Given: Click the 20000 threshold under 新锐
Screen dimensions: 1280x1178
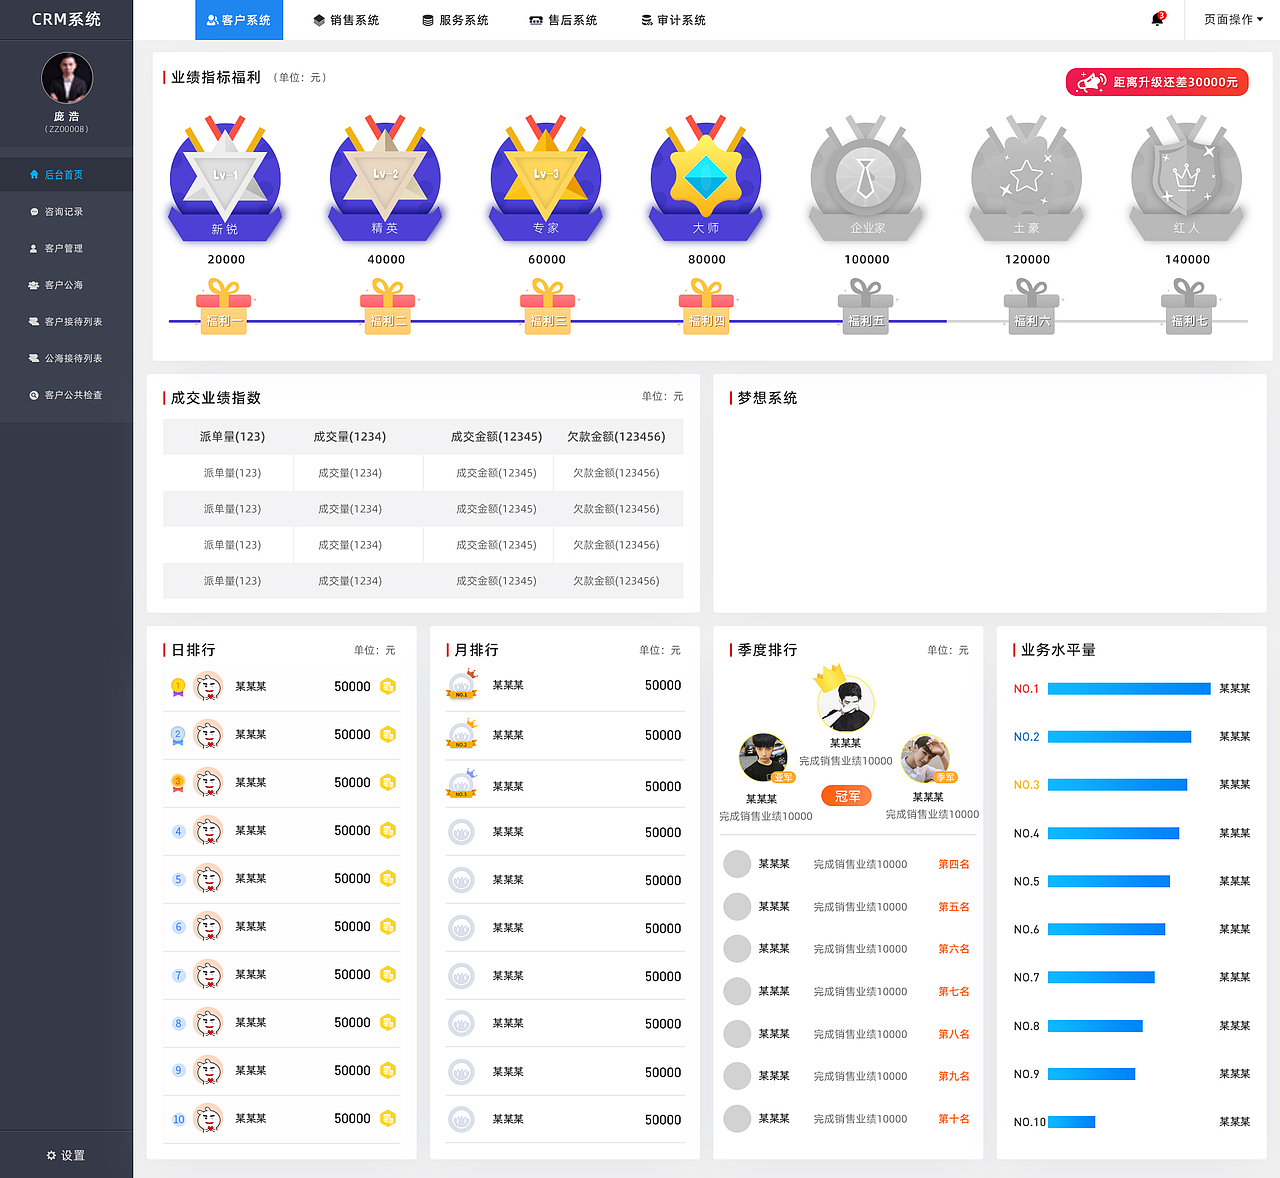Looking at the screenshot, I should (x=226, y=259).
